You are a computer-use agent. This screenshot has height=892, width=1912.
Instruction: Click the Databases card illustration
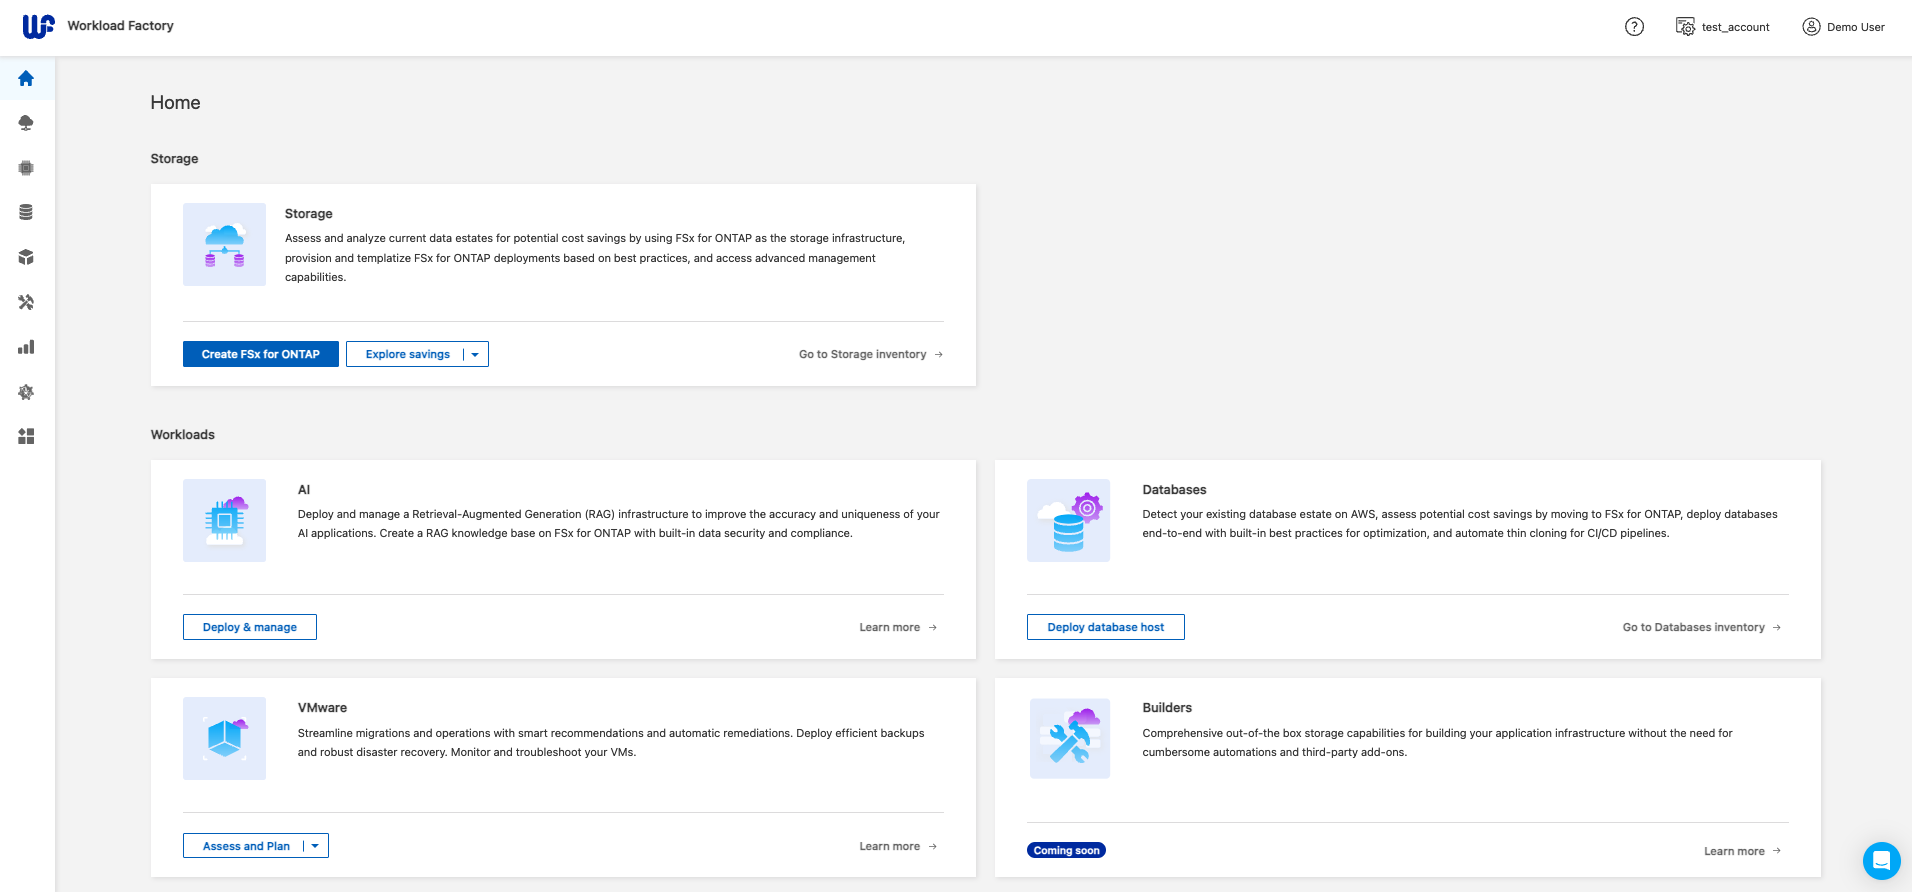1068,520
